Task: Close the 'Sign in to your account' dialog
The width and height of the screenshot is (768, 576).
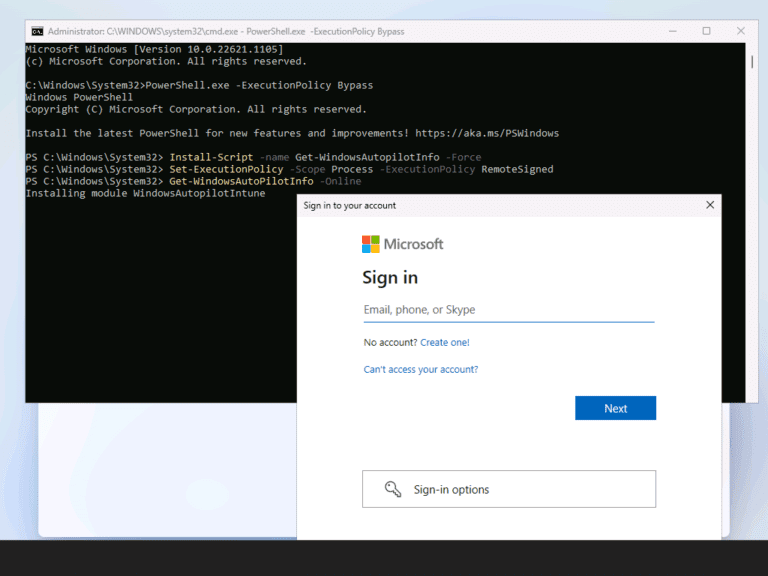Action: 710,205
